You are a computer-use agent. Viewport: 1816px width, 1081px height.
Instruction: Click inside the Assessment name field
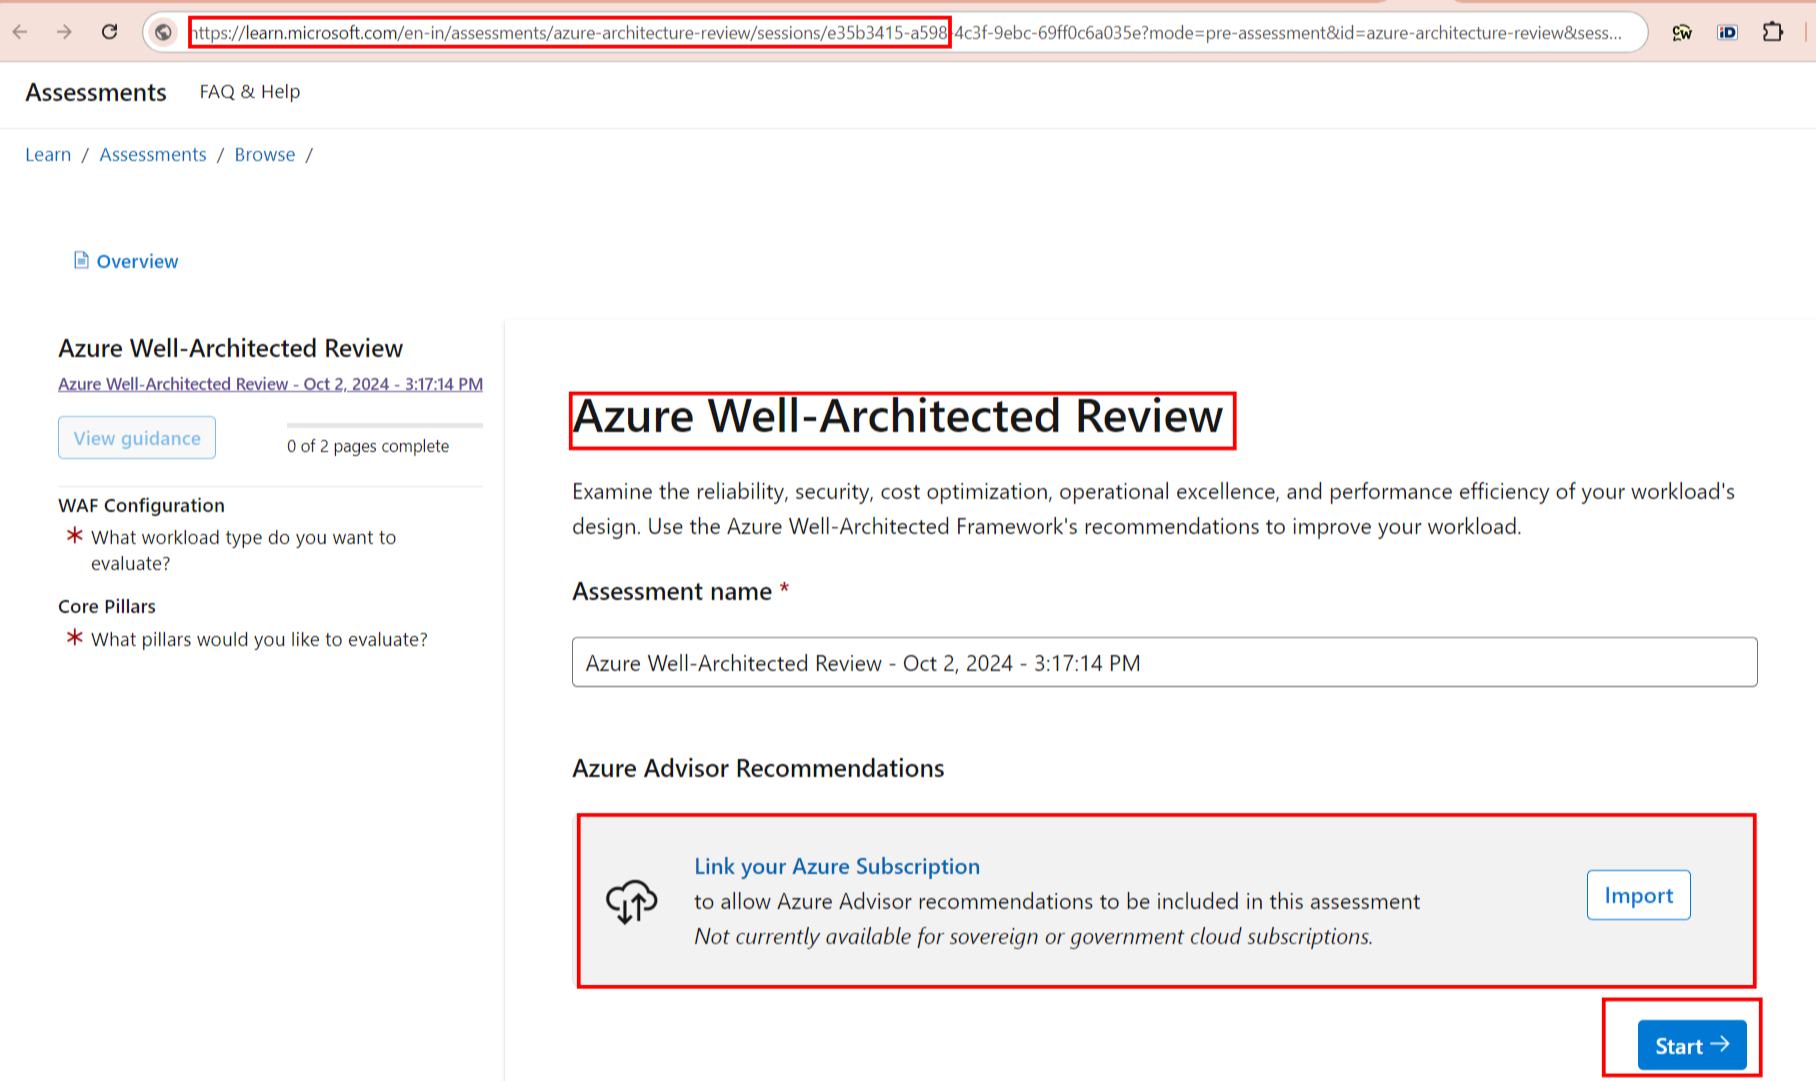1163,662
